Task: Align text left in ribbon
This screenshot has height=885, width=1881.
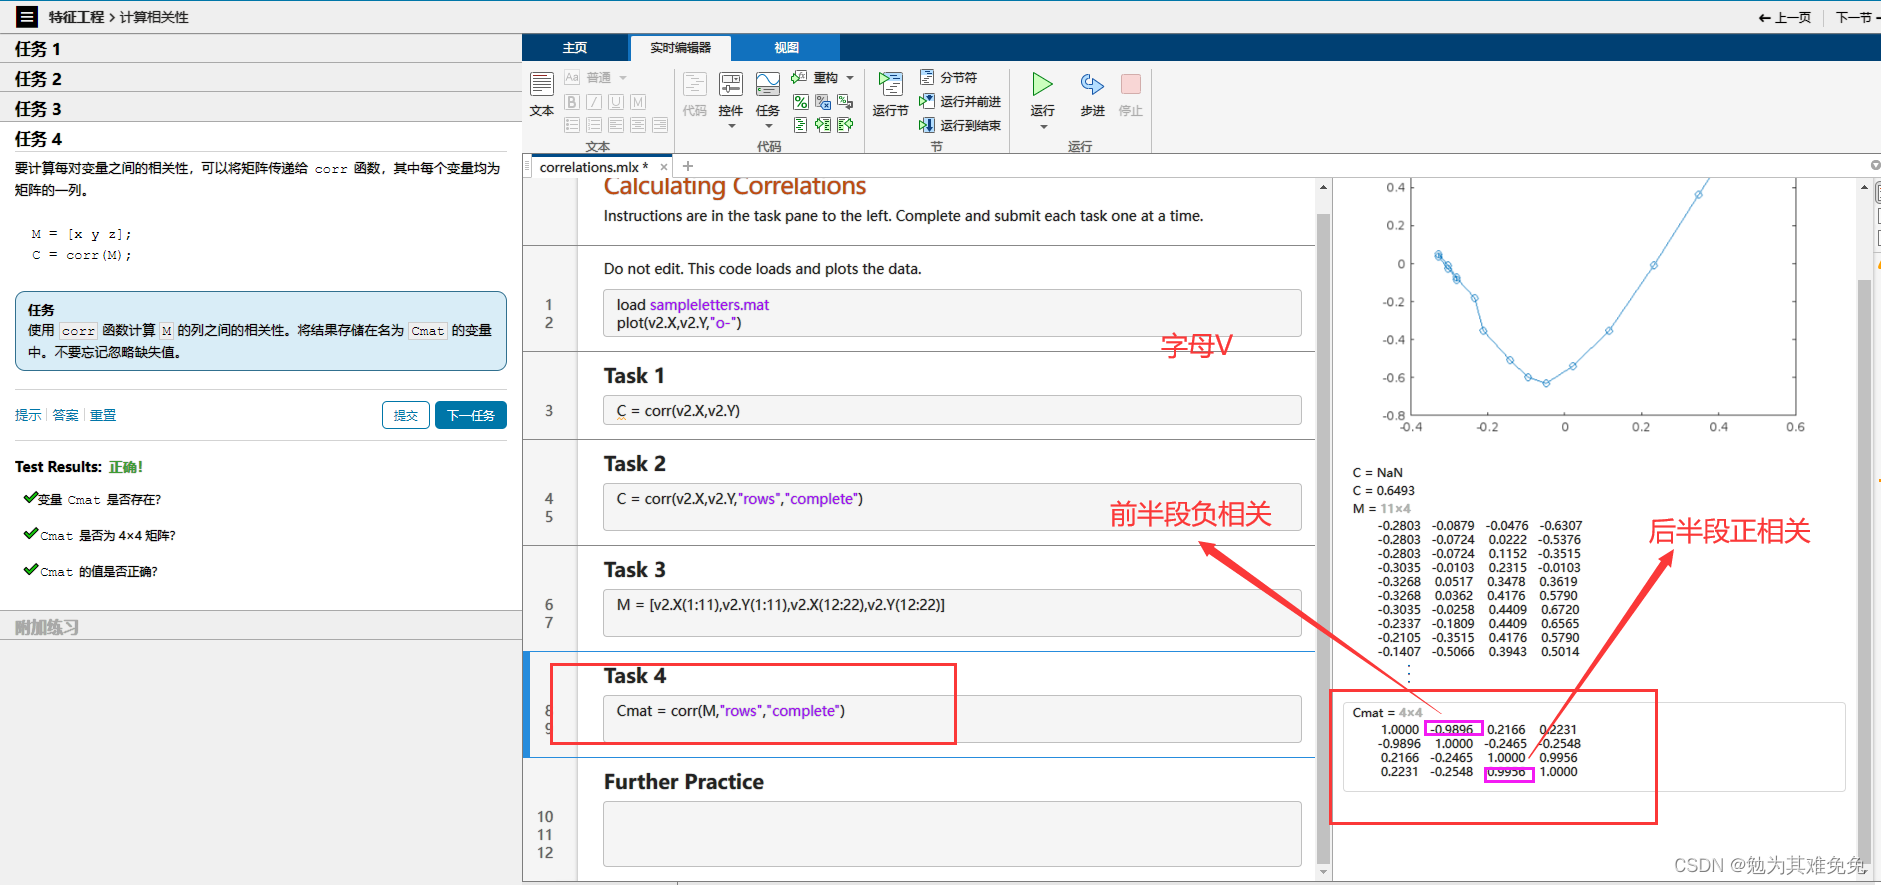Action: (x=616, y=125)
